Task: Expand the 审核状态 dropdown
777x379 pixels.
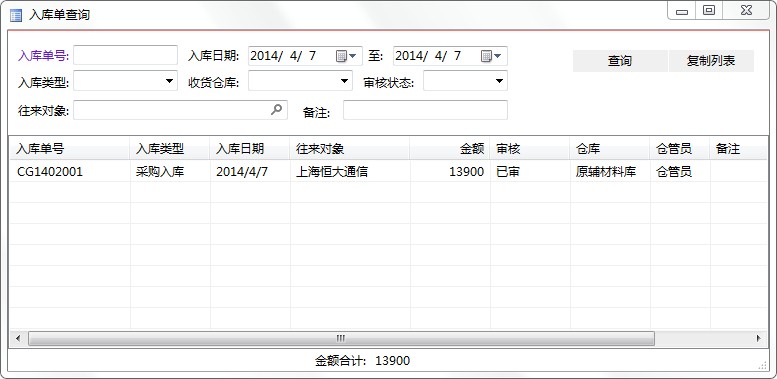Action: [x=500, y=81]
